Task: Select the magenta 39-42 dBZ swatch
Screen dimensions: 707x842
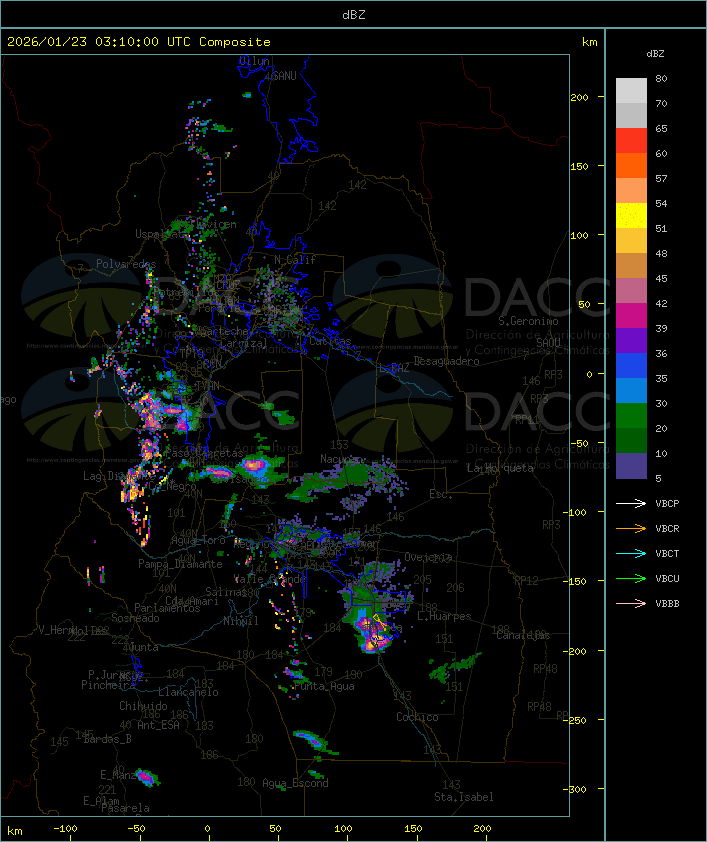Action: (631, 315)
